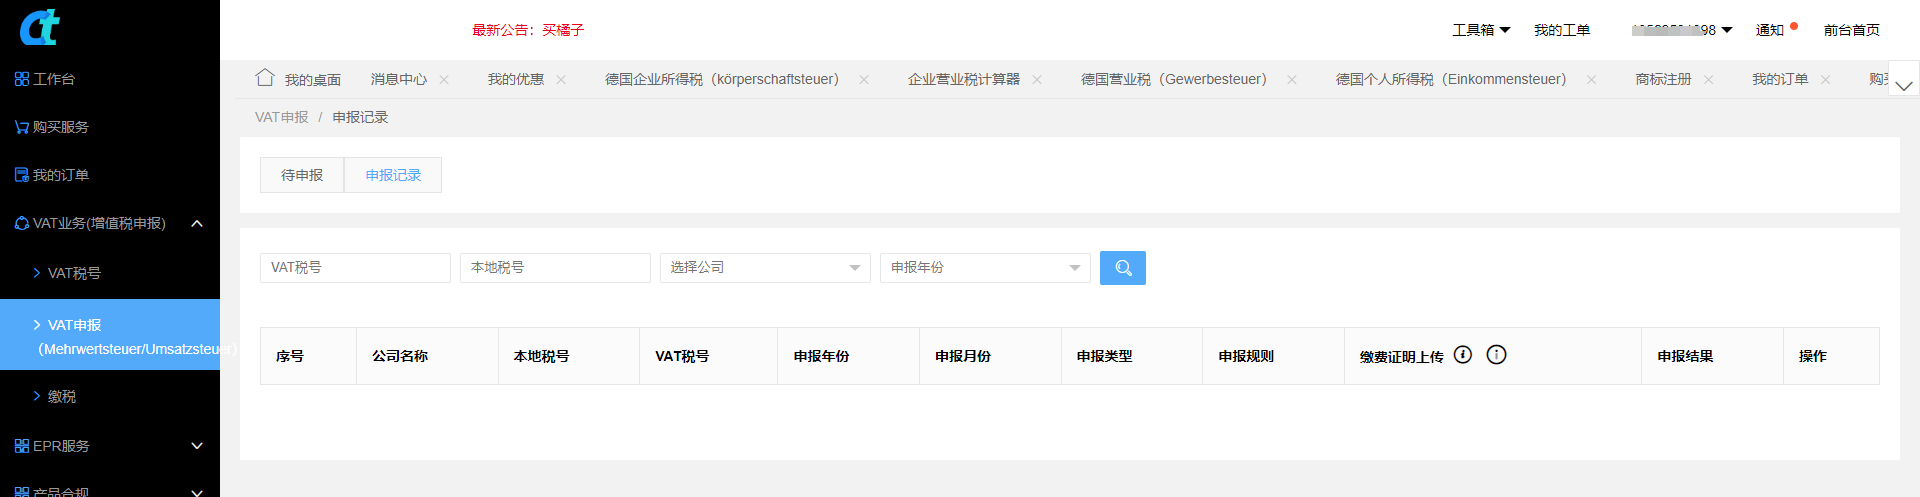Switch to the 待申报 tab

pos(302,175)
